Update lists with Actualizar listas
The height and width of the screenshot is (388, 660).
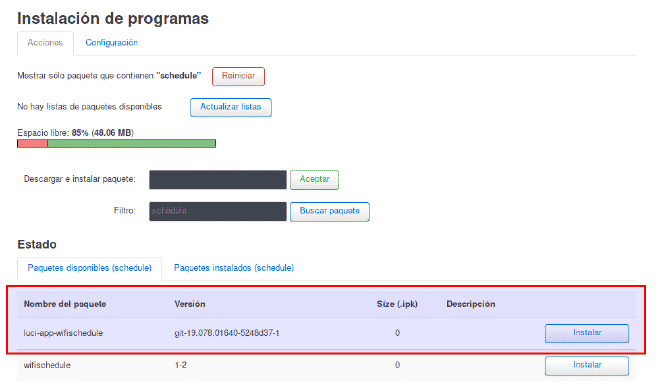[x=231, y=107]
